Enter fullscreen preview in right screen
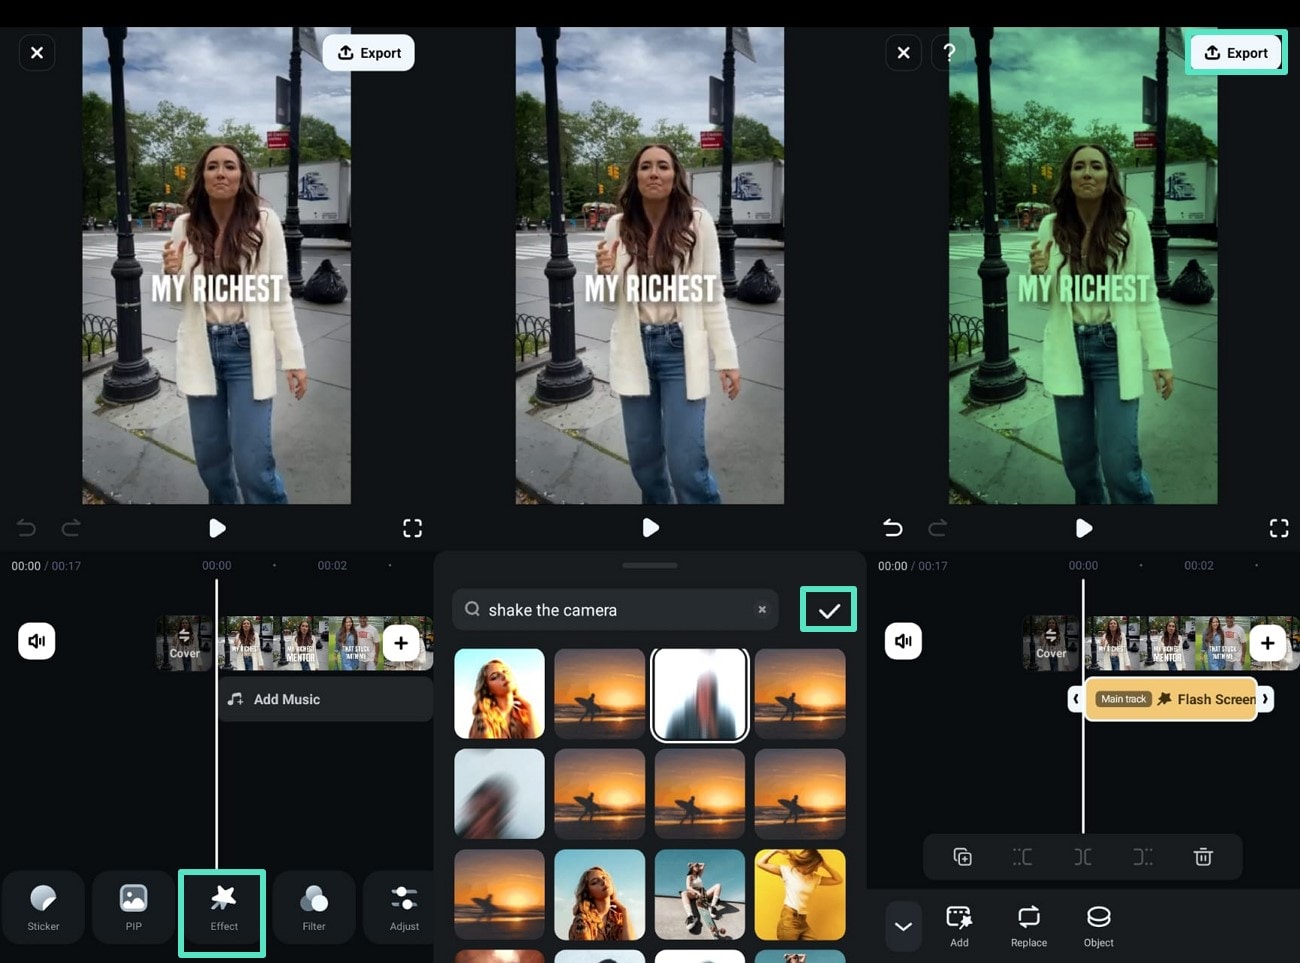This screenshot has height=963, width=1300. pos(1279,528)
